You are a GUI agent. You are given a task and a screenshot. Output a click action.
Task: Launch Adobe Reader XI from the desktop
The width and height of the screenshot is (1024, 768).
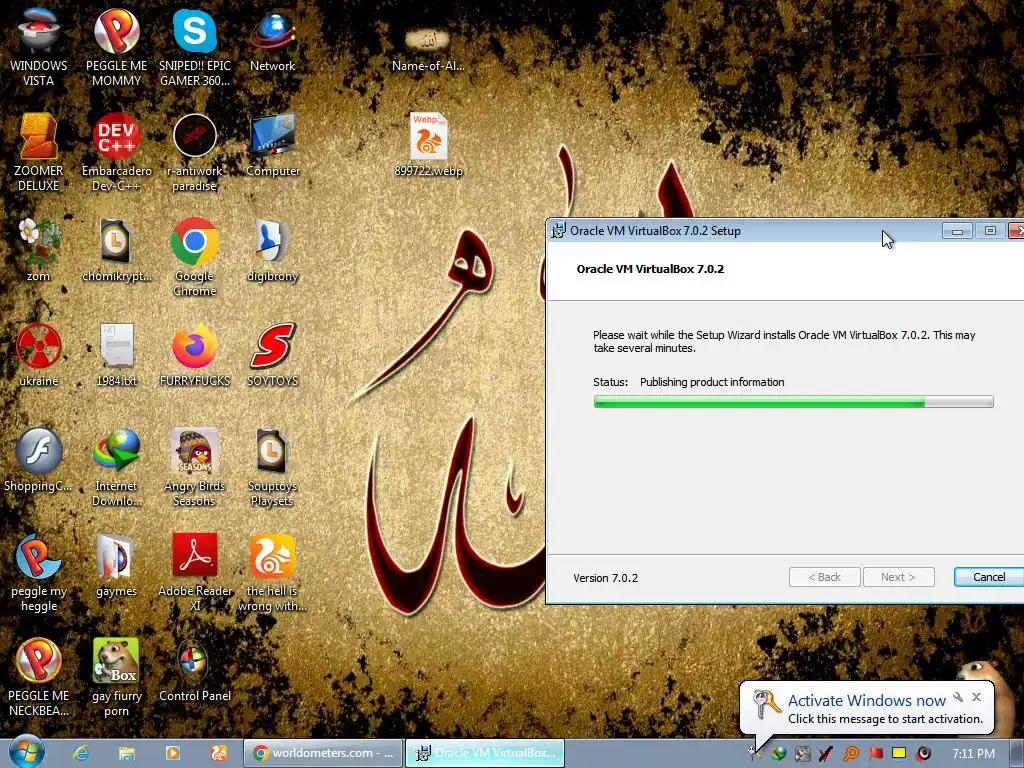pyautogui.click(x=195, y=573)
